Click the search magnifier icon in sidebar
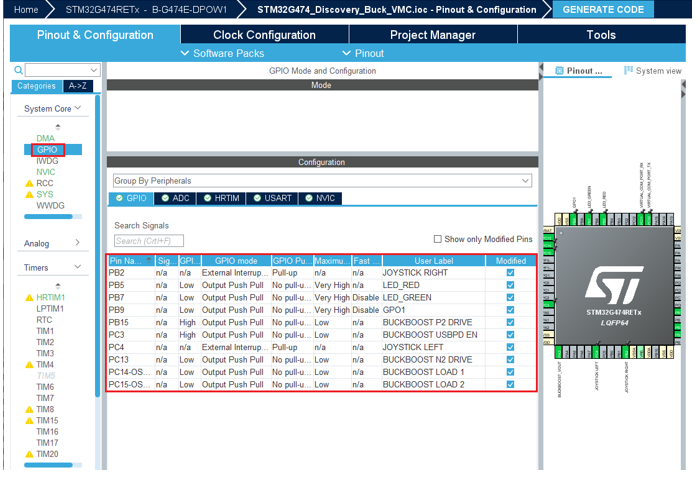The image size is (698, 480). pos(18,70)
